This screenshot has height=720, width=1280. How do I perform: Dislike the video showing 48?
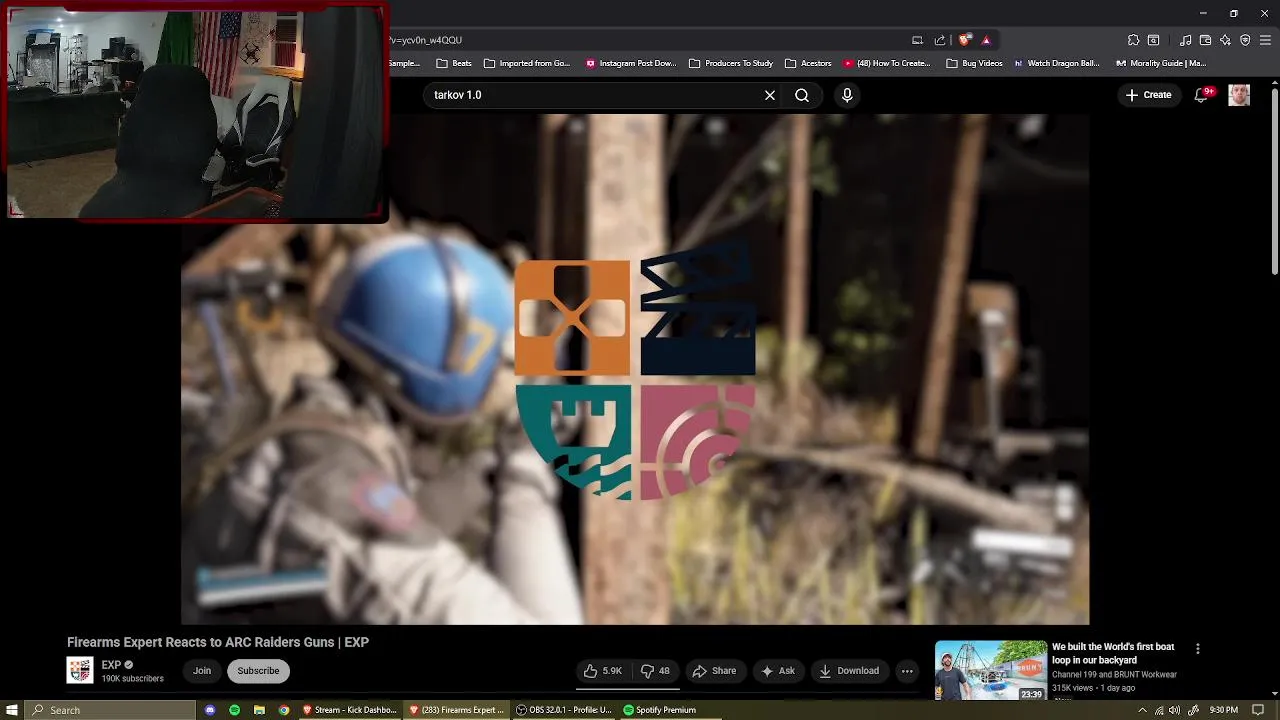655,671
